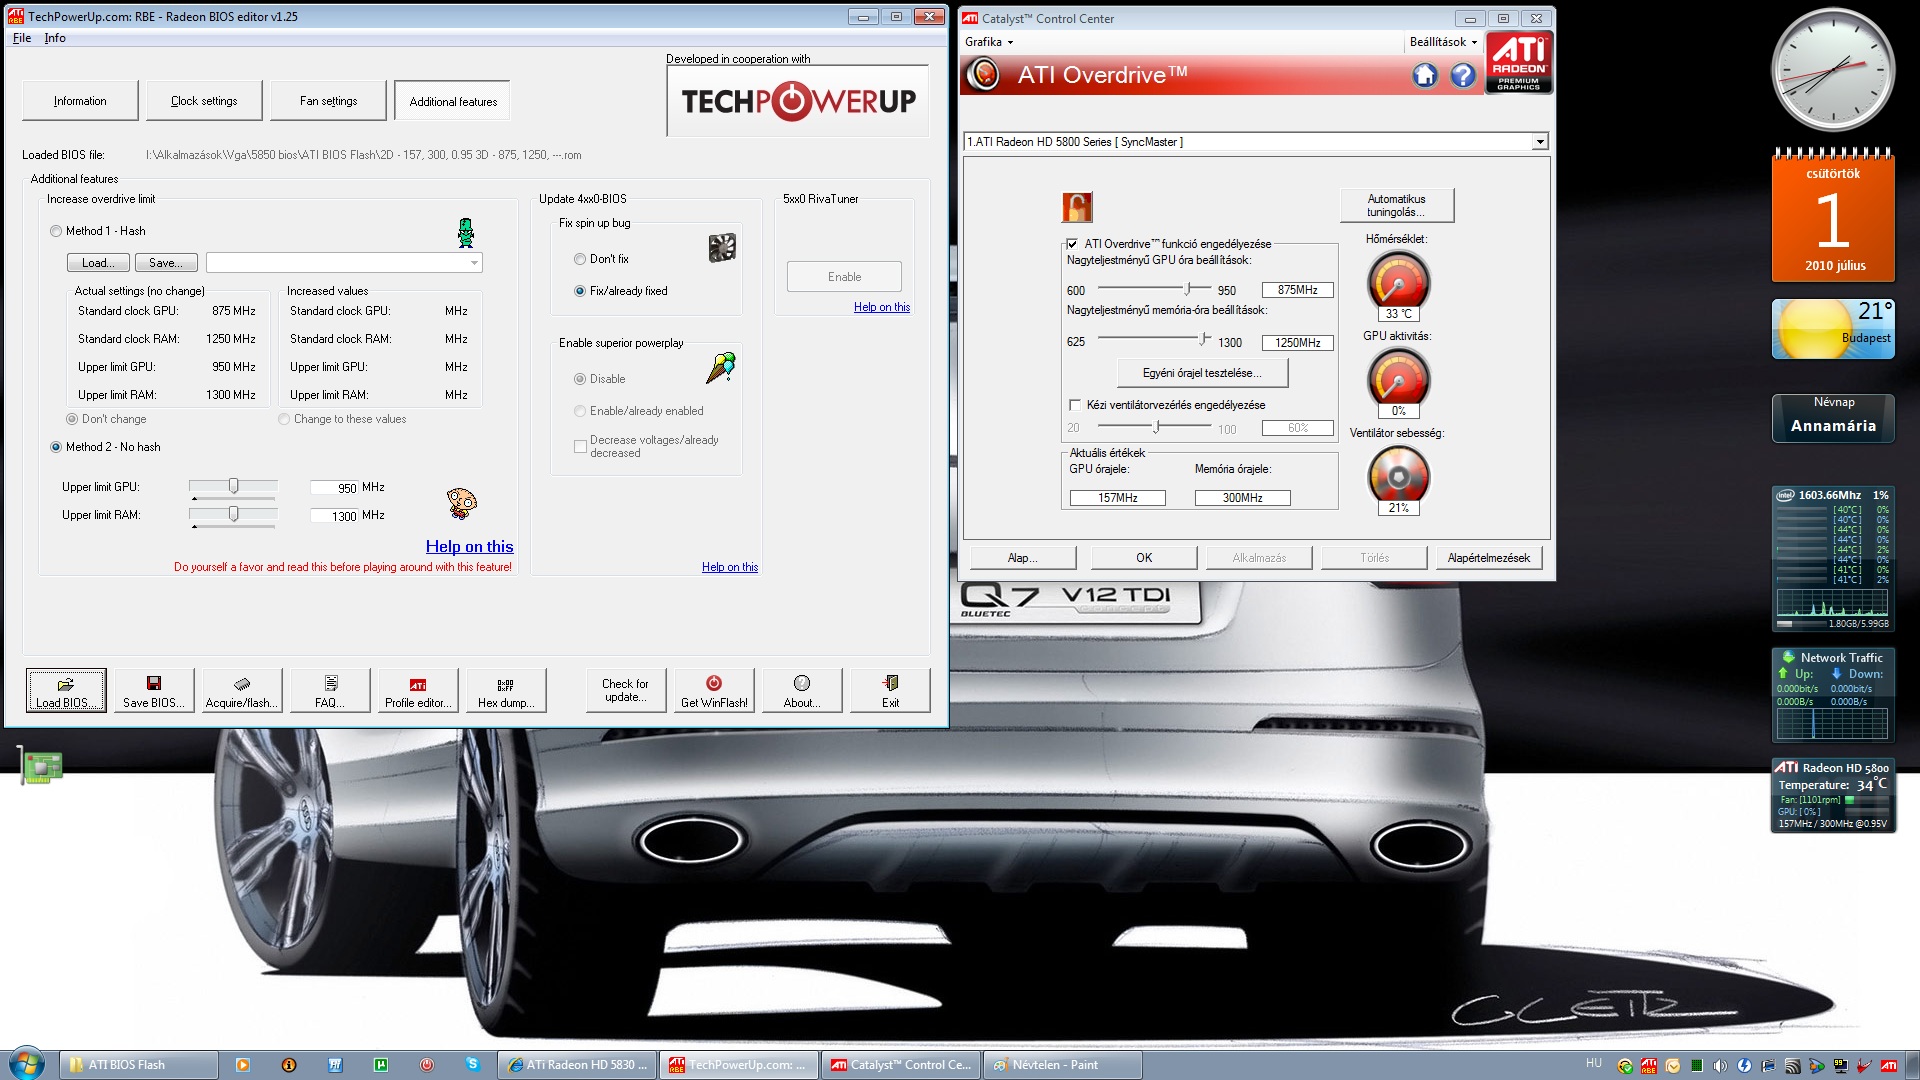Image resolution: width=1920 pixels, height=1080 pixels.
Task: Click Check for update button
Action: click(x=625, y=690)
